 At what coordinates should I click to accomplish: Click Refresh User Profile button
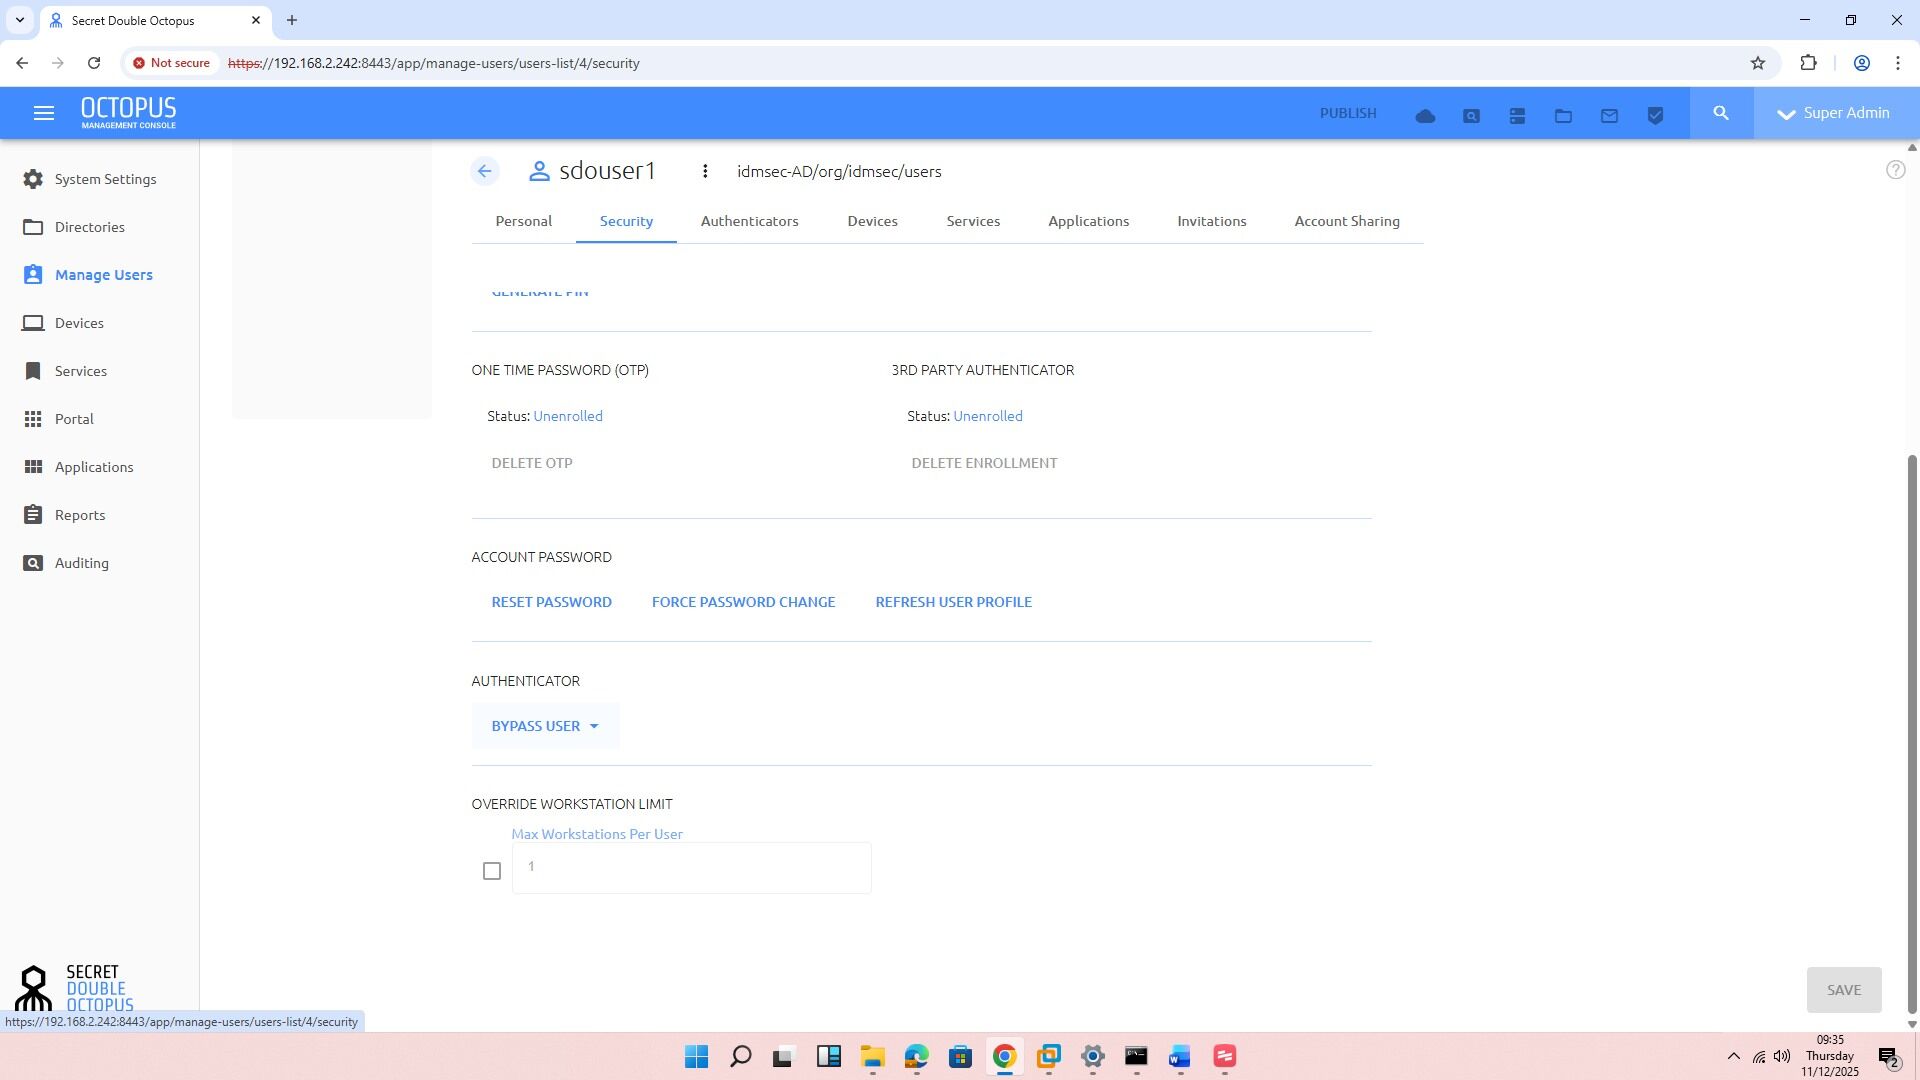point(953,602)
